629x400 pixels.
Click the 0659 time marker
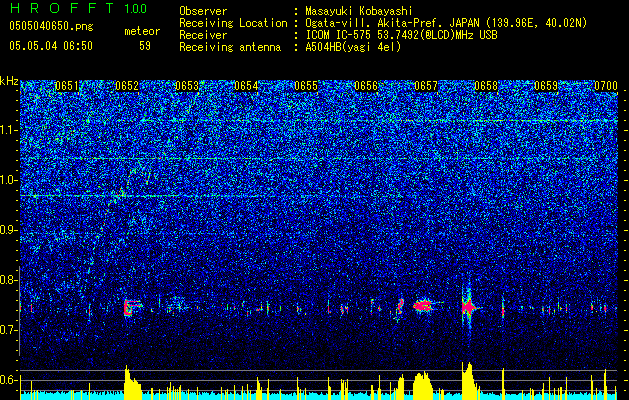click(x=546, y=86)
